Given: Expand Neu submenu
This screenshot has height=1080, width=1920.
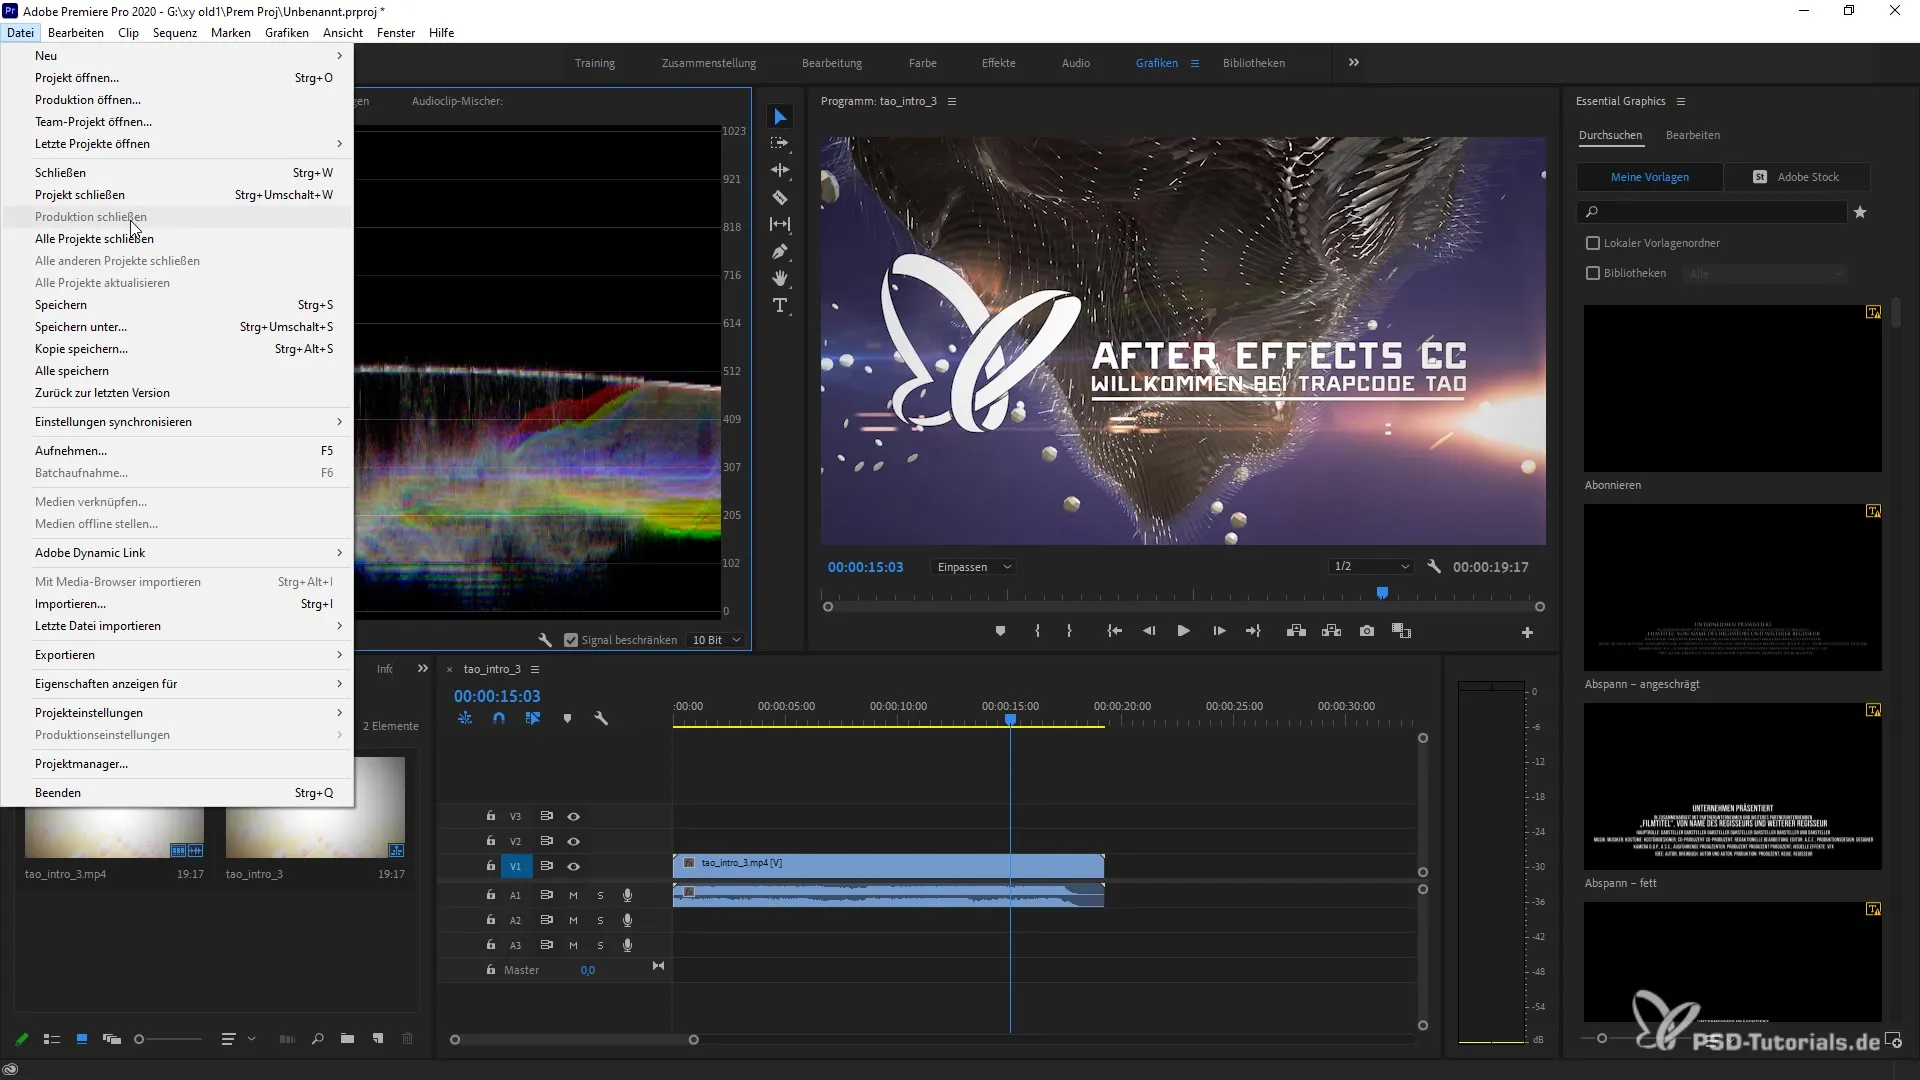Looking at the screenshot, I should click(x=188, y=56).
